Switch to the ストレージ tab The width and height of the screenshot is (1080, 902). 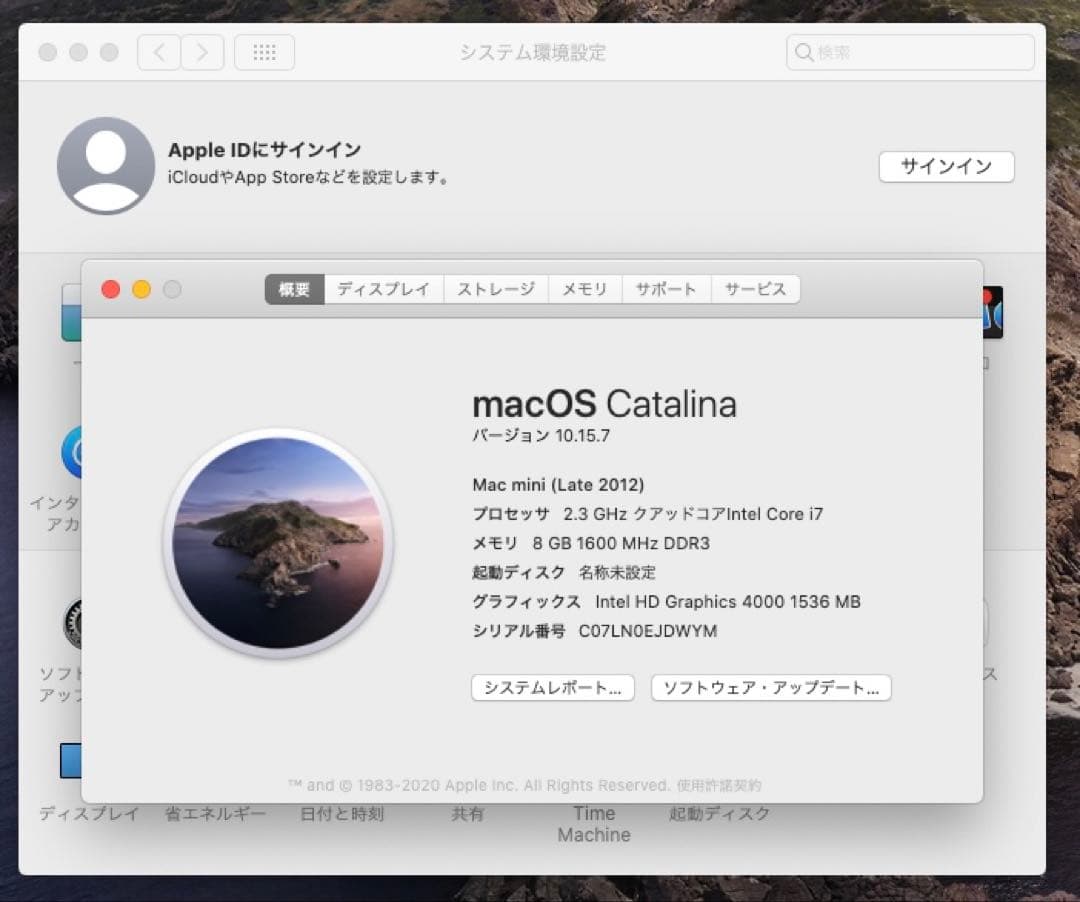(x=496, y=289)
